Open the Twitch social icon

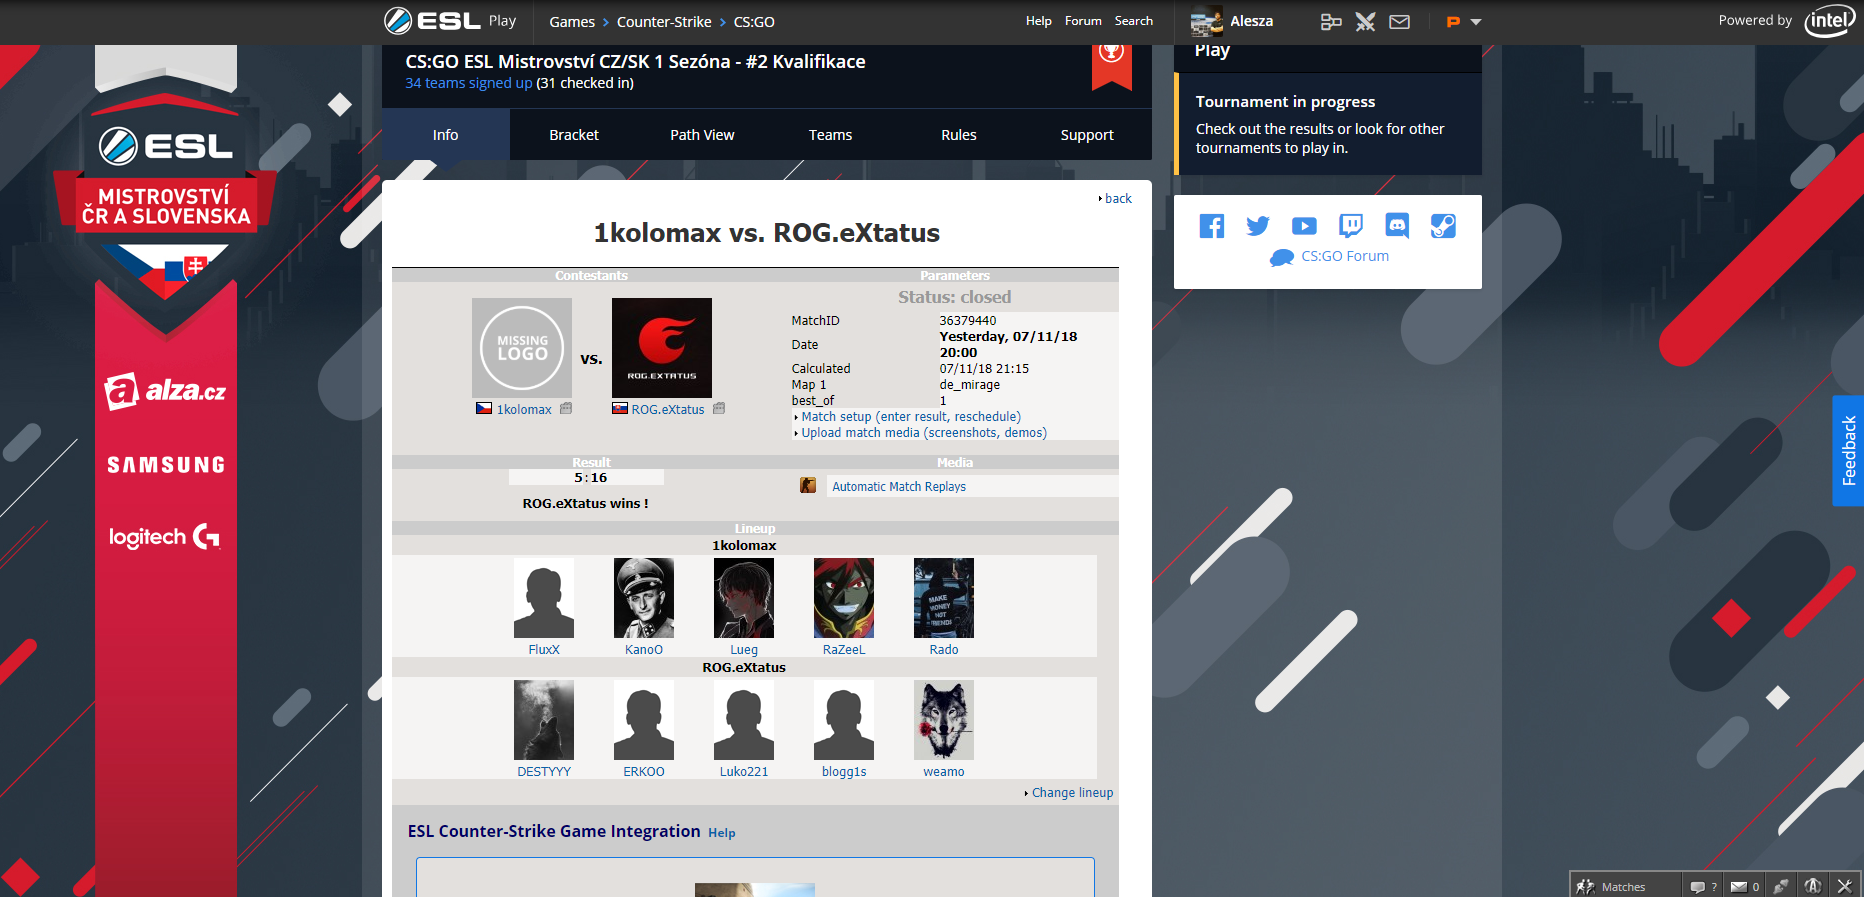[x=1351, y=226]
